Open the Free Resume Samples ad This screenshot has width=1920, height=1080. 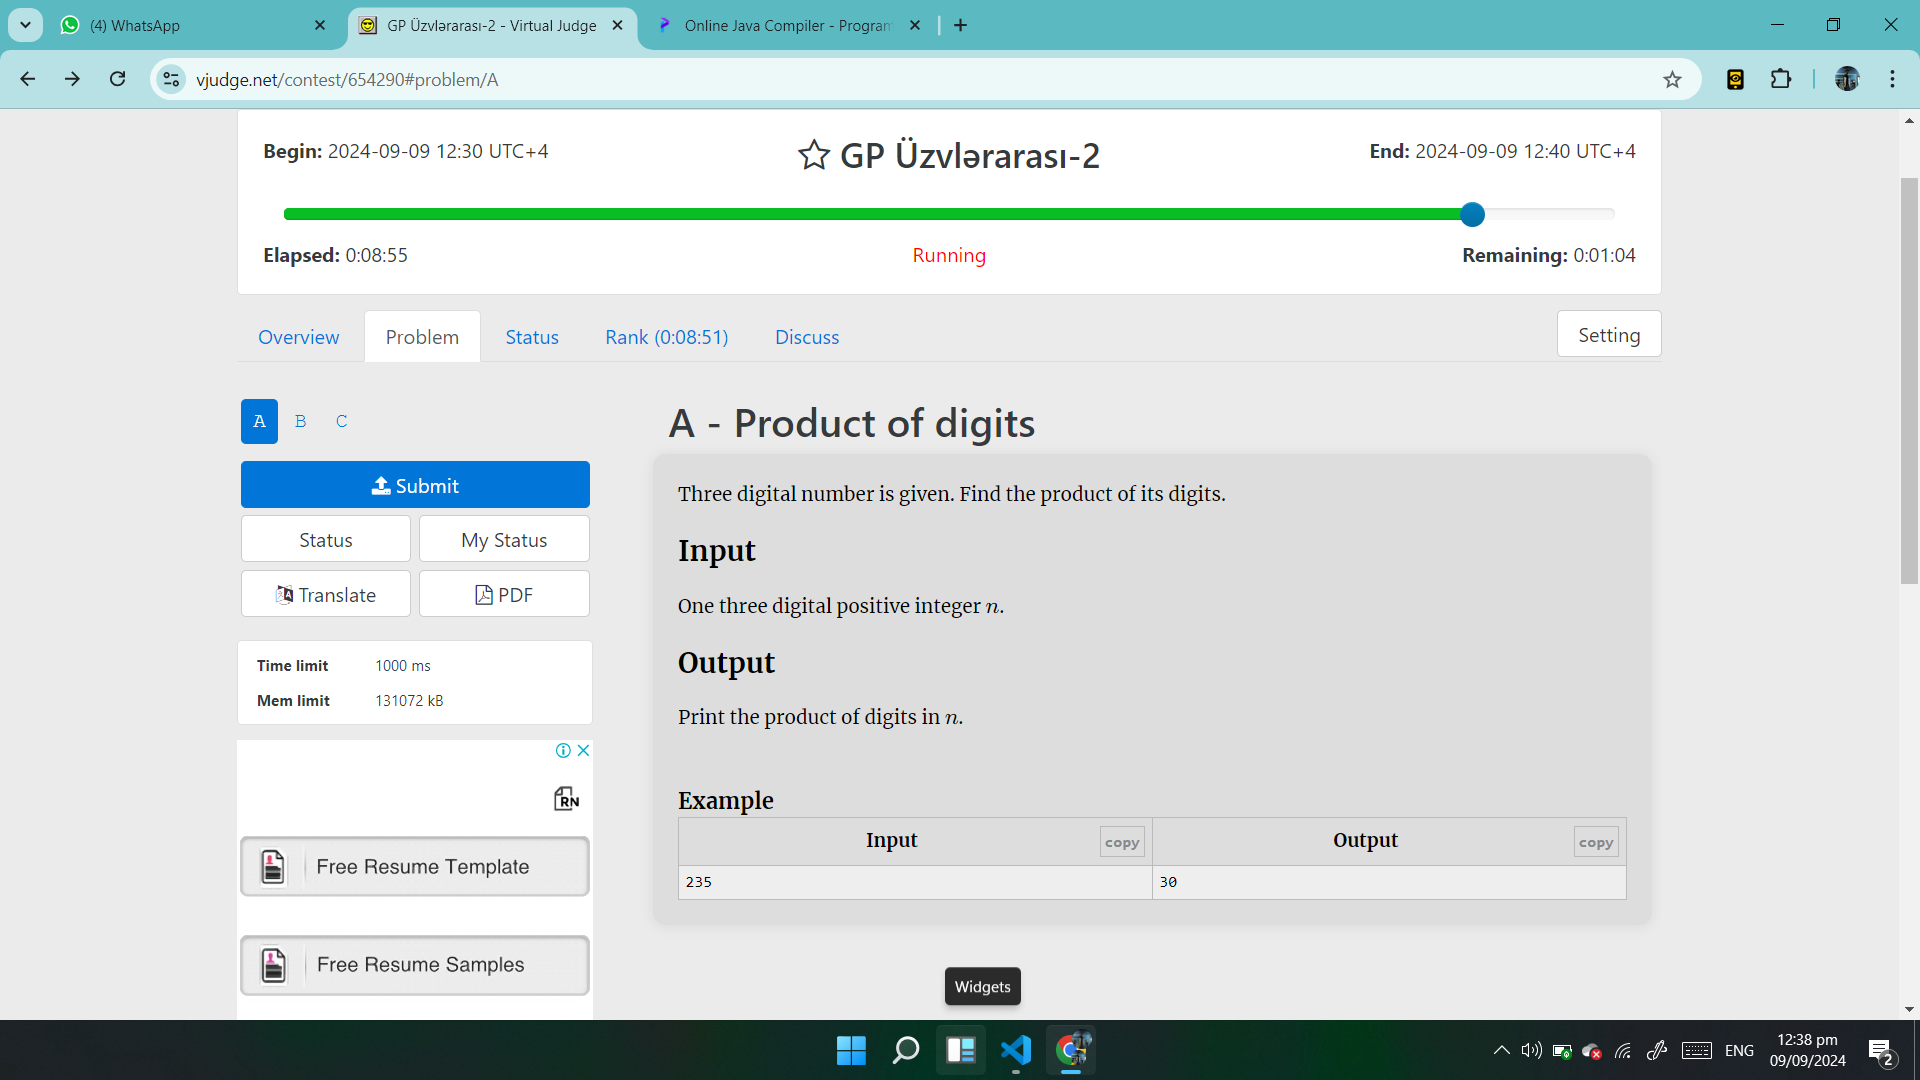(415, 965)
